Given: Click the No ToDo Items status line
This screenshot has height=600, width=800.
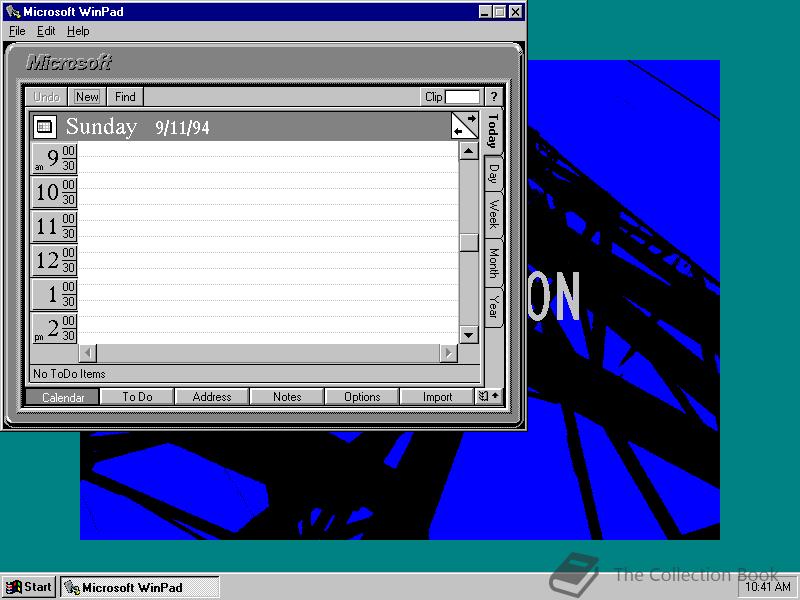Looking at the screenshot, I should pos(255,374).
